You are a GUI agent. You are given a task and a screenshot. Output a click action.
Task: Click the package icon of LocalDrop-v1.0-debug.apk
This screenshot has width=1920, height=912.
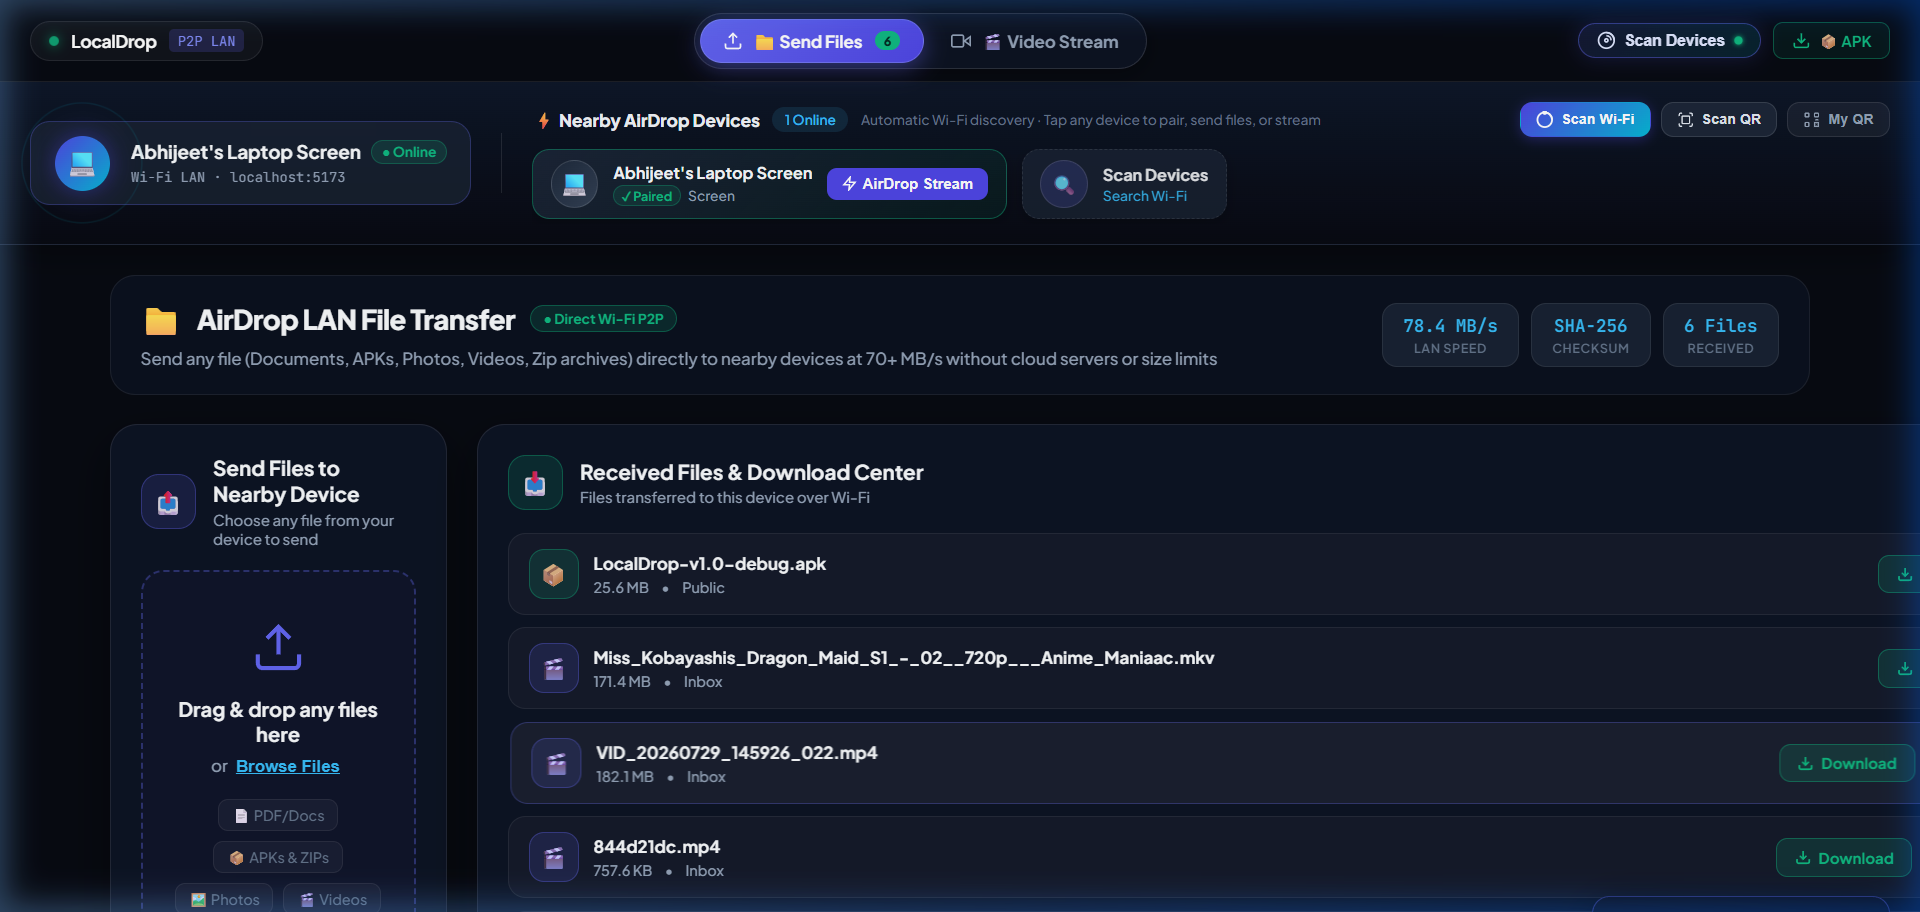(553, 574)
